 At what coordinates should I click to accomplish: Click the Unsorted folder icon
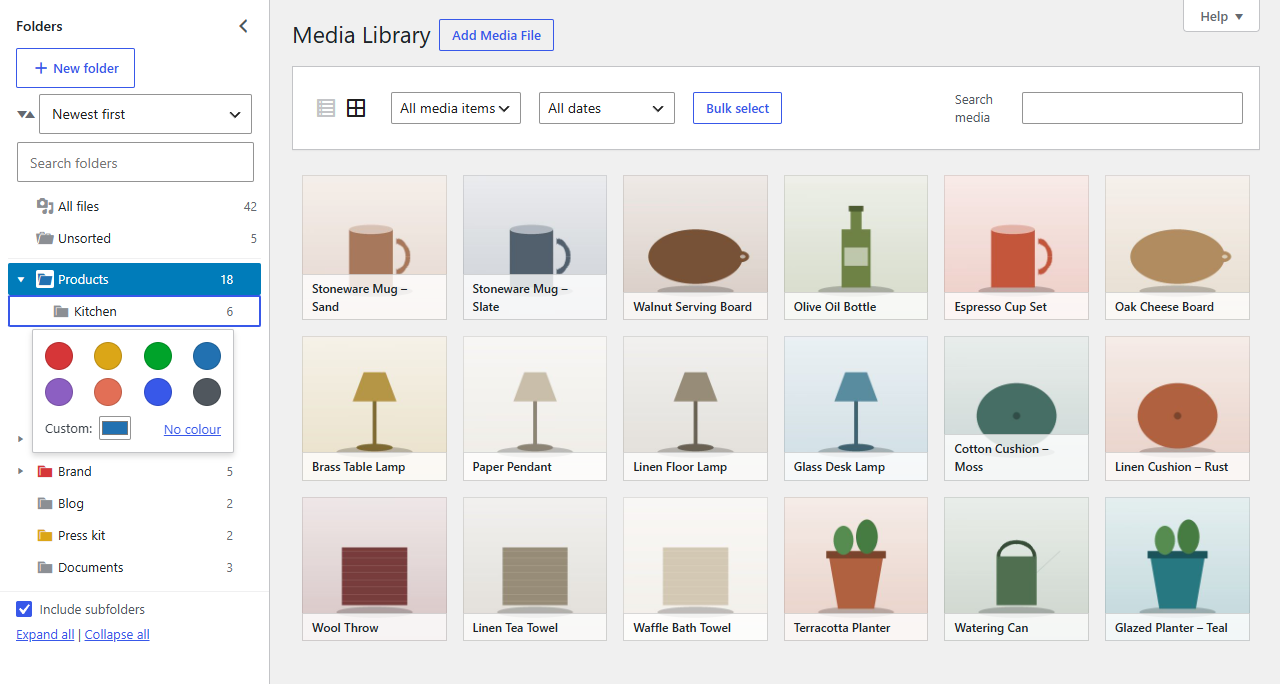45,238
